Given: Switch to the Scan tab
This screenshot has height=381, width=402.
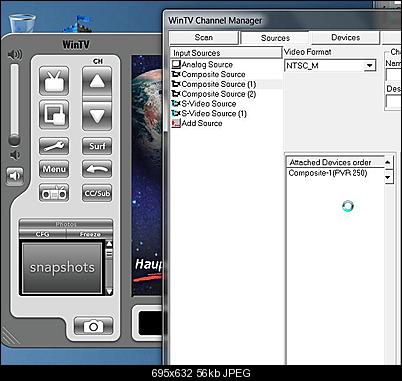Looking at the screenshot, I should [204, 37].
